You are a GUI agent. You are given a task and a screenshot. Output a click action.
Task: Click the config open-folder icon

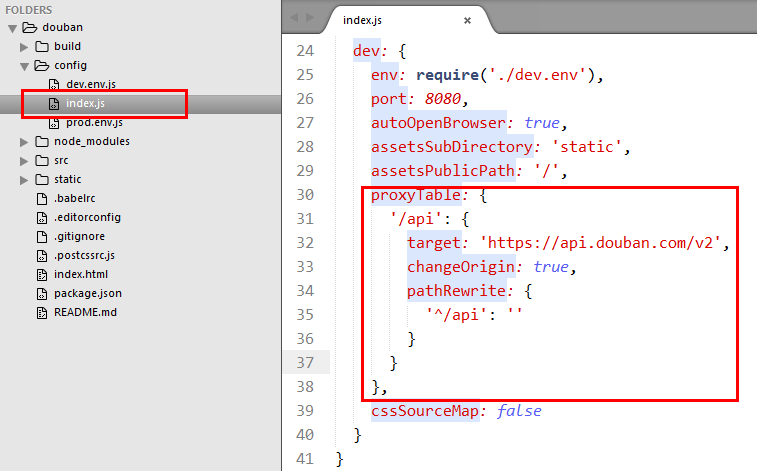coord(42,65)
